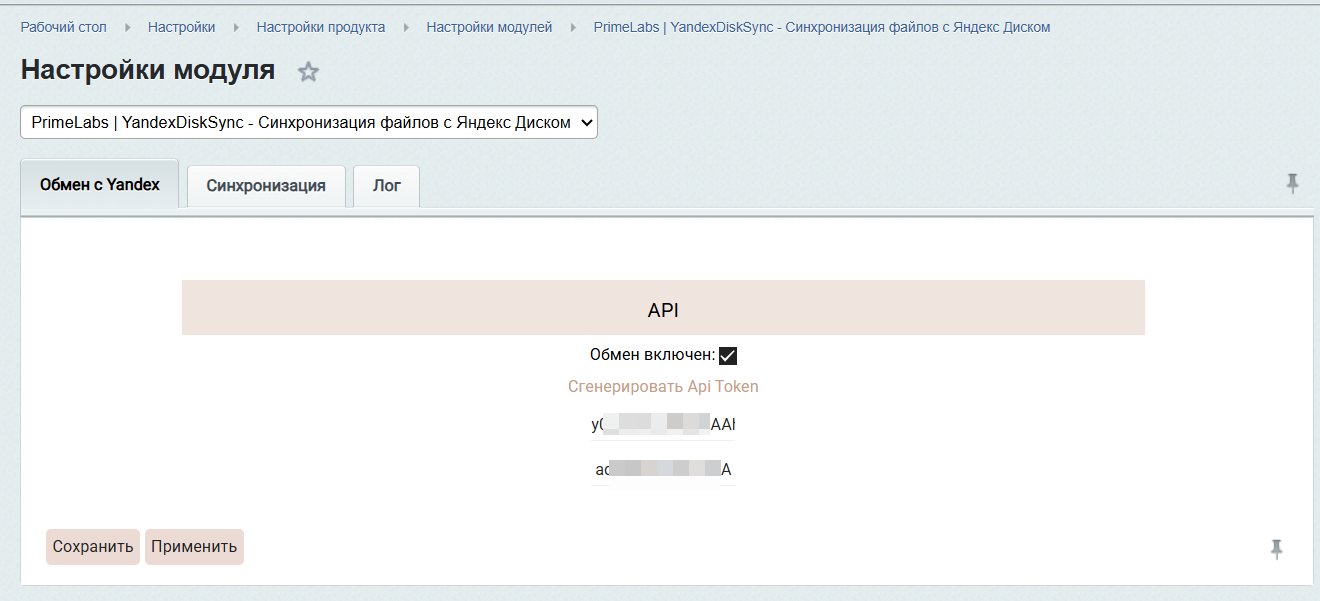Screen dimensions: 1320x601
Task: Click the second token field below
Action: coord(663,470)
